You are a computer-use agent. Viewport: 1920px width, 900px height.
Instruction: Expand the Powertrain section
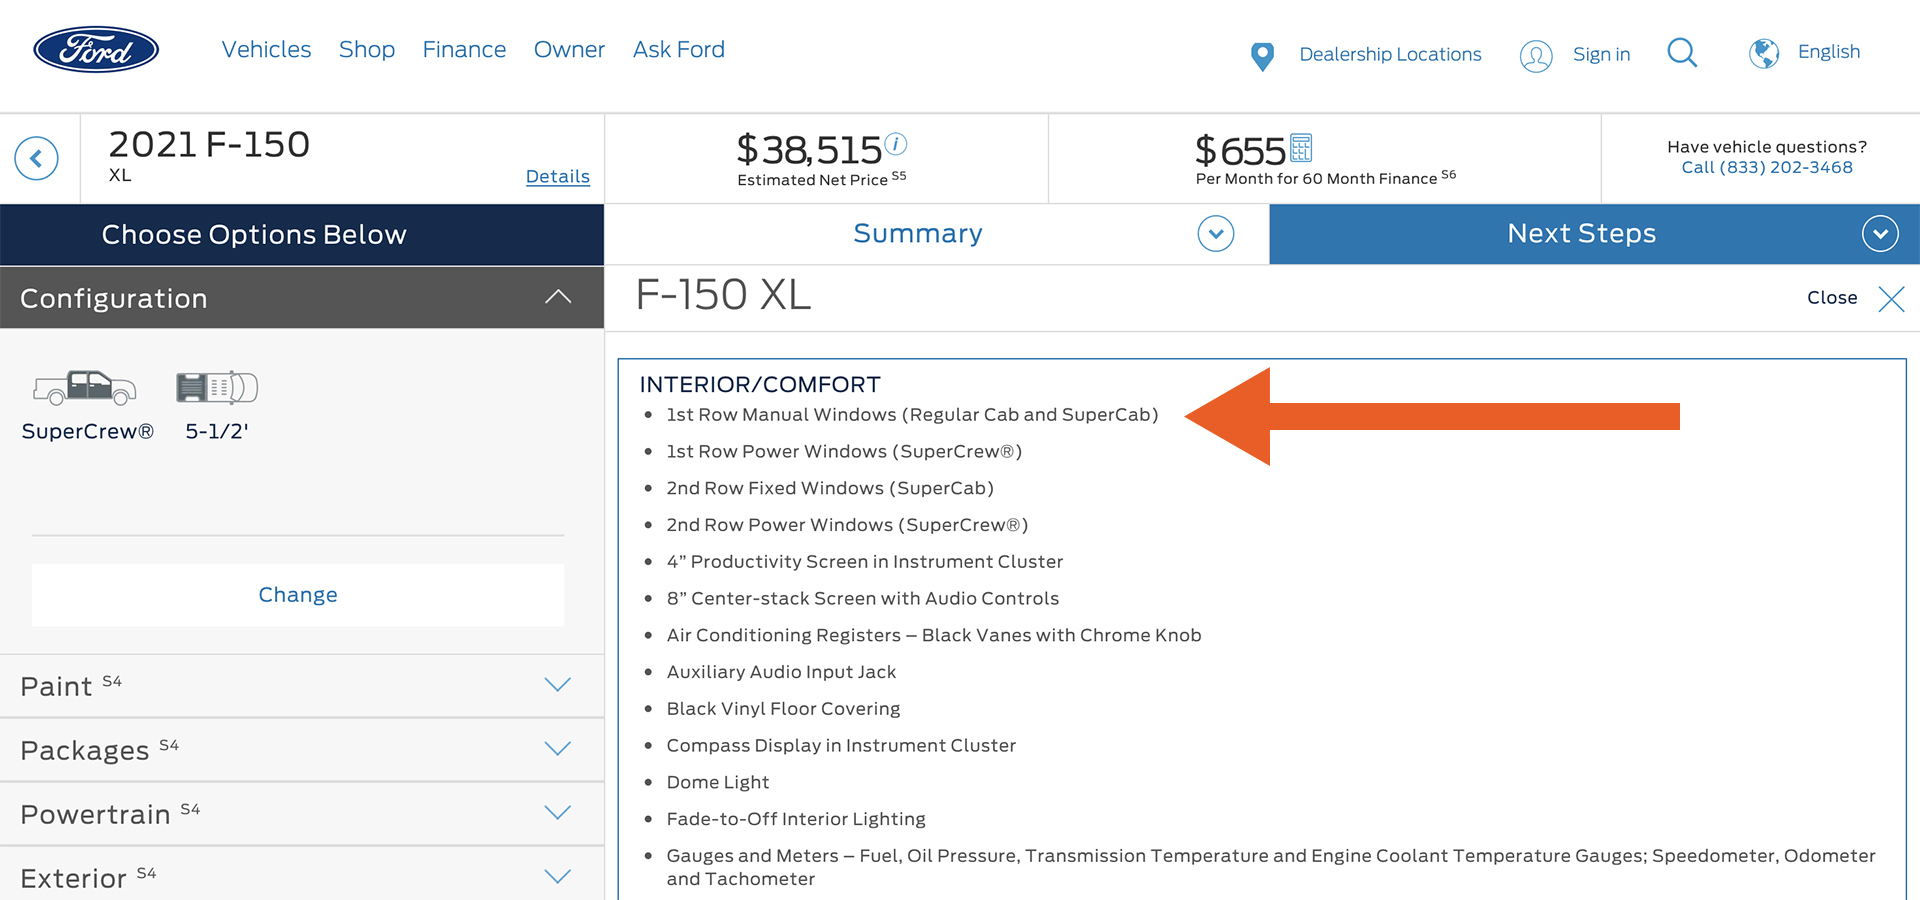click(557, 813)
